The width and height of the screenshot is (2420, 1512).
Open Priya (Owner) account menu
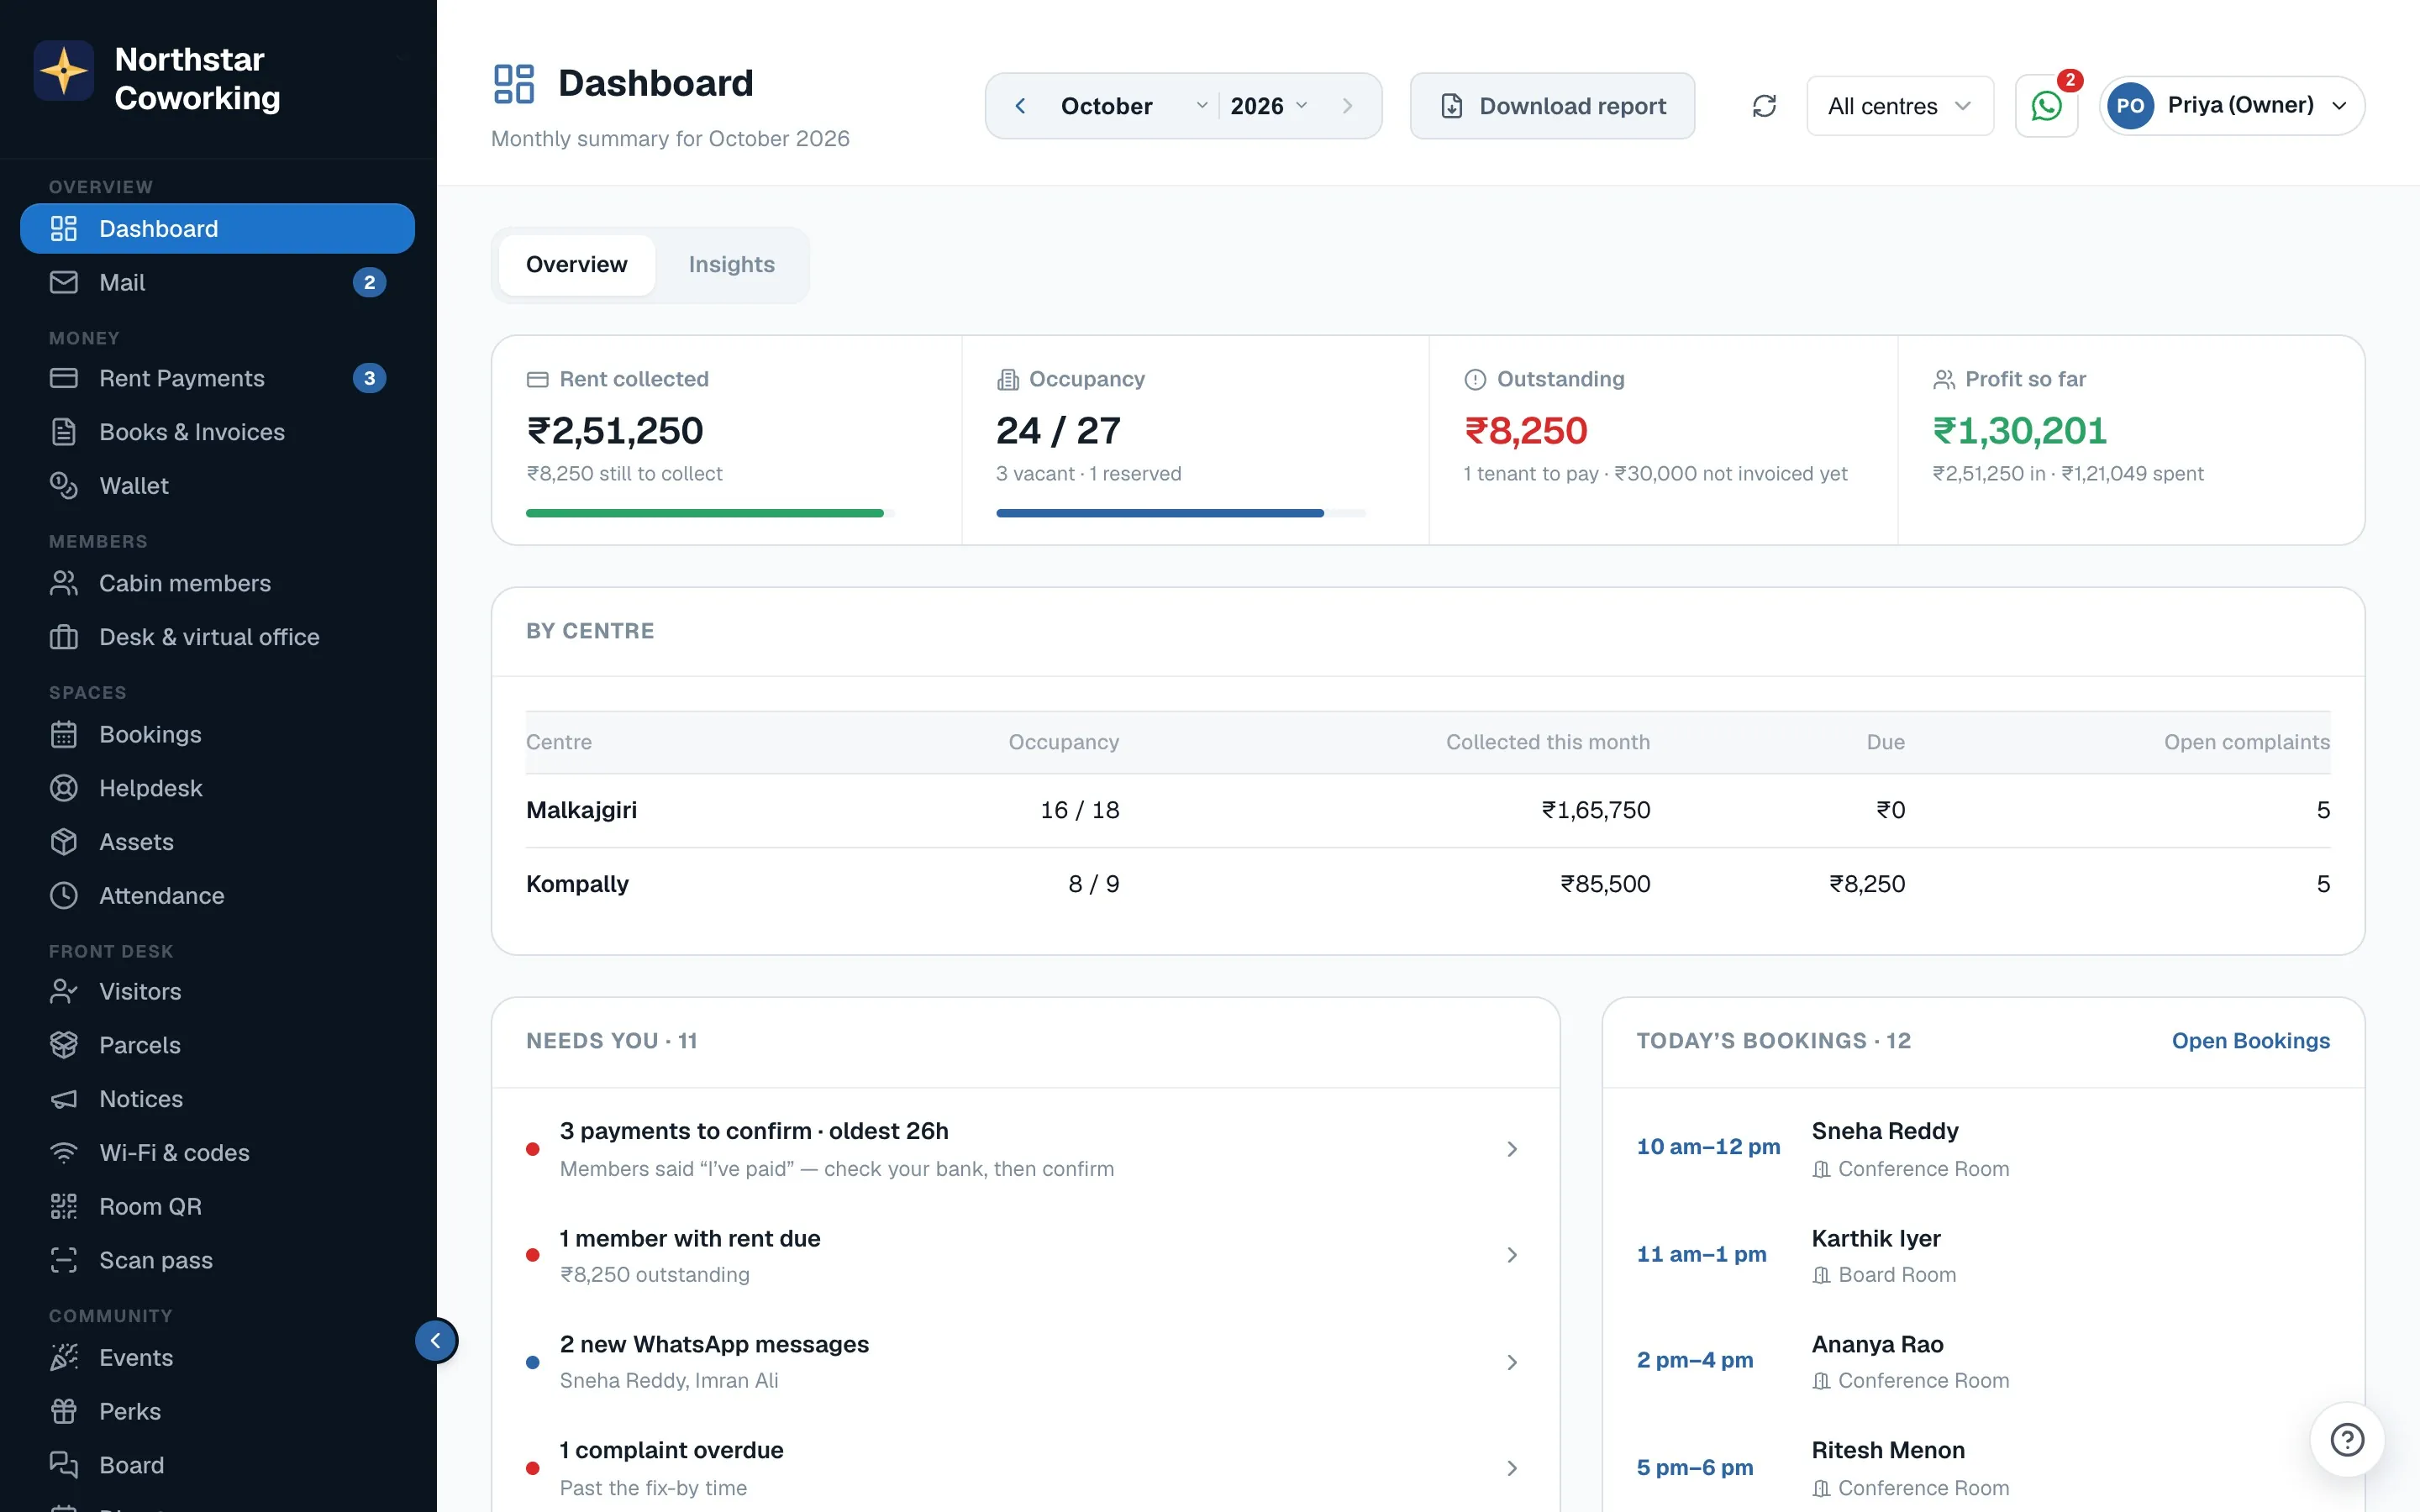2231,106
